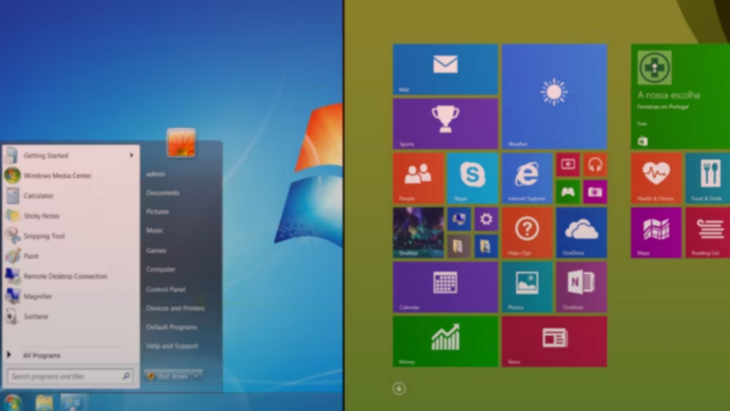Open Control Panel
The height and width of the screenshot is (411, 730).
point(165,290)
